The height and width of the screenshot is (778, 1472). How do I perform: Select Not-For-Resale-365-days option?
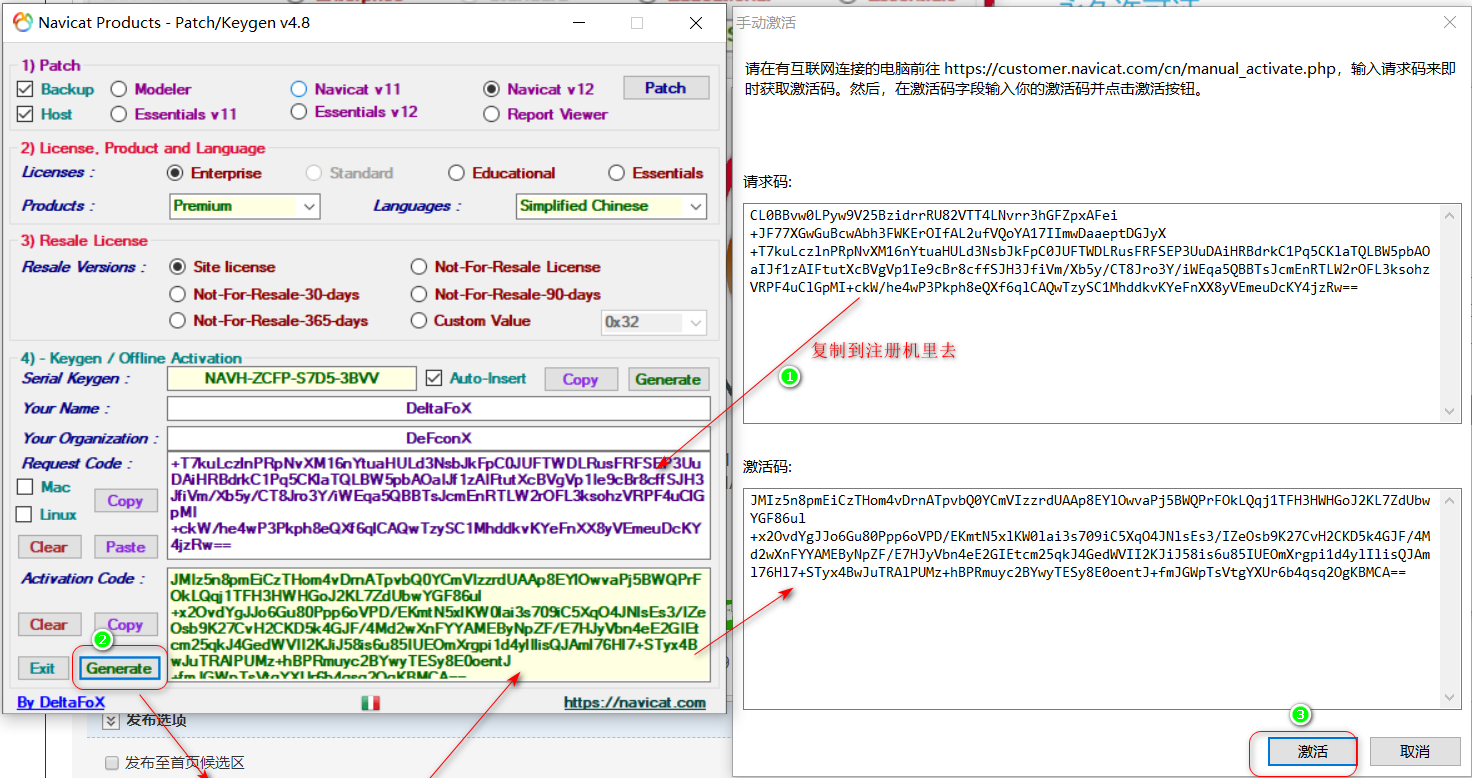(x=177, y=321)
